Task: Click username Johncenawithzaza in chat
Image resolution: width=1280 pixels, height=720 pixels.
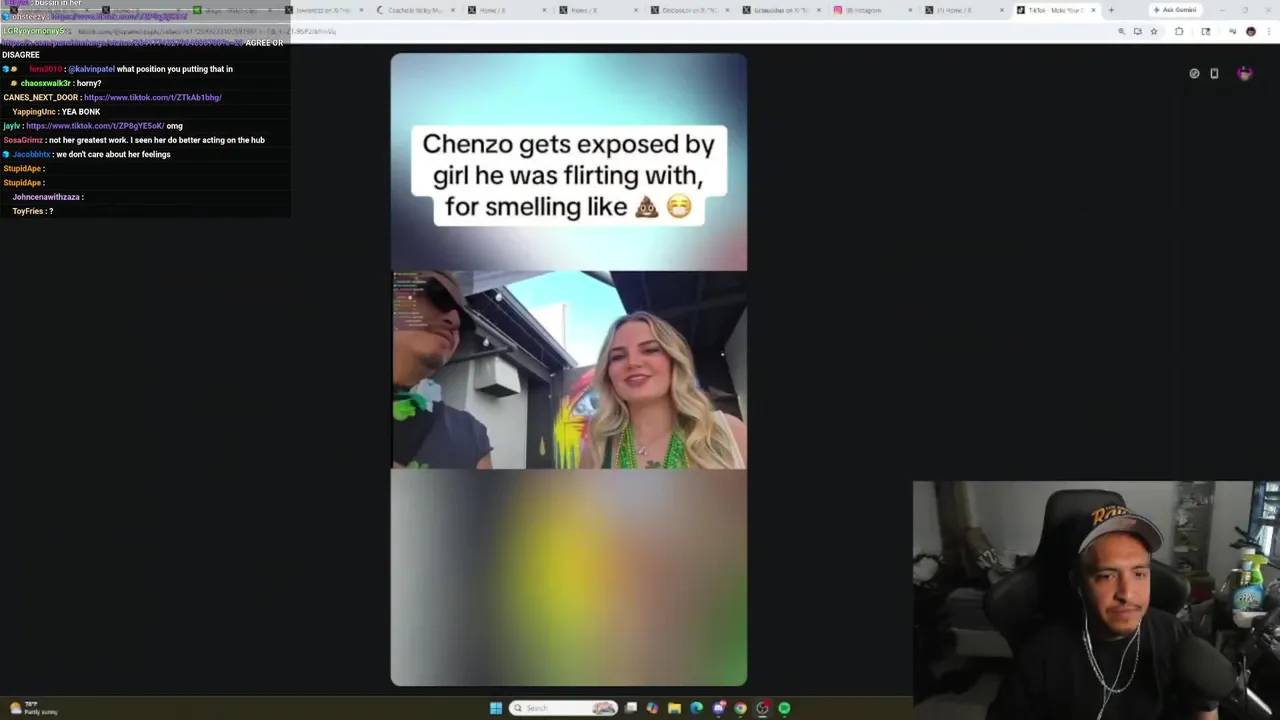Action: (46, 197)
